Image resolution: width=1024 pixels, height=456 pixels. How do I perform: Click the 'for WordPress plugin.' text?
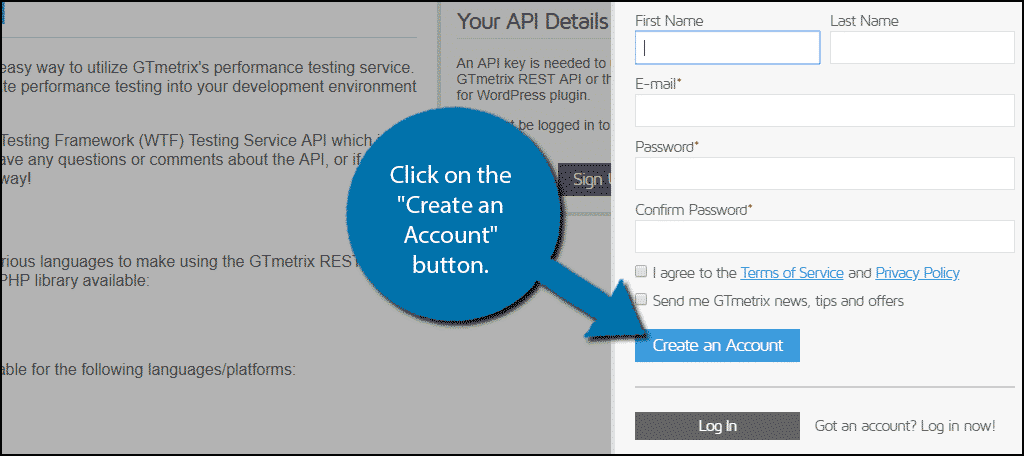click(x=524, y=95)
